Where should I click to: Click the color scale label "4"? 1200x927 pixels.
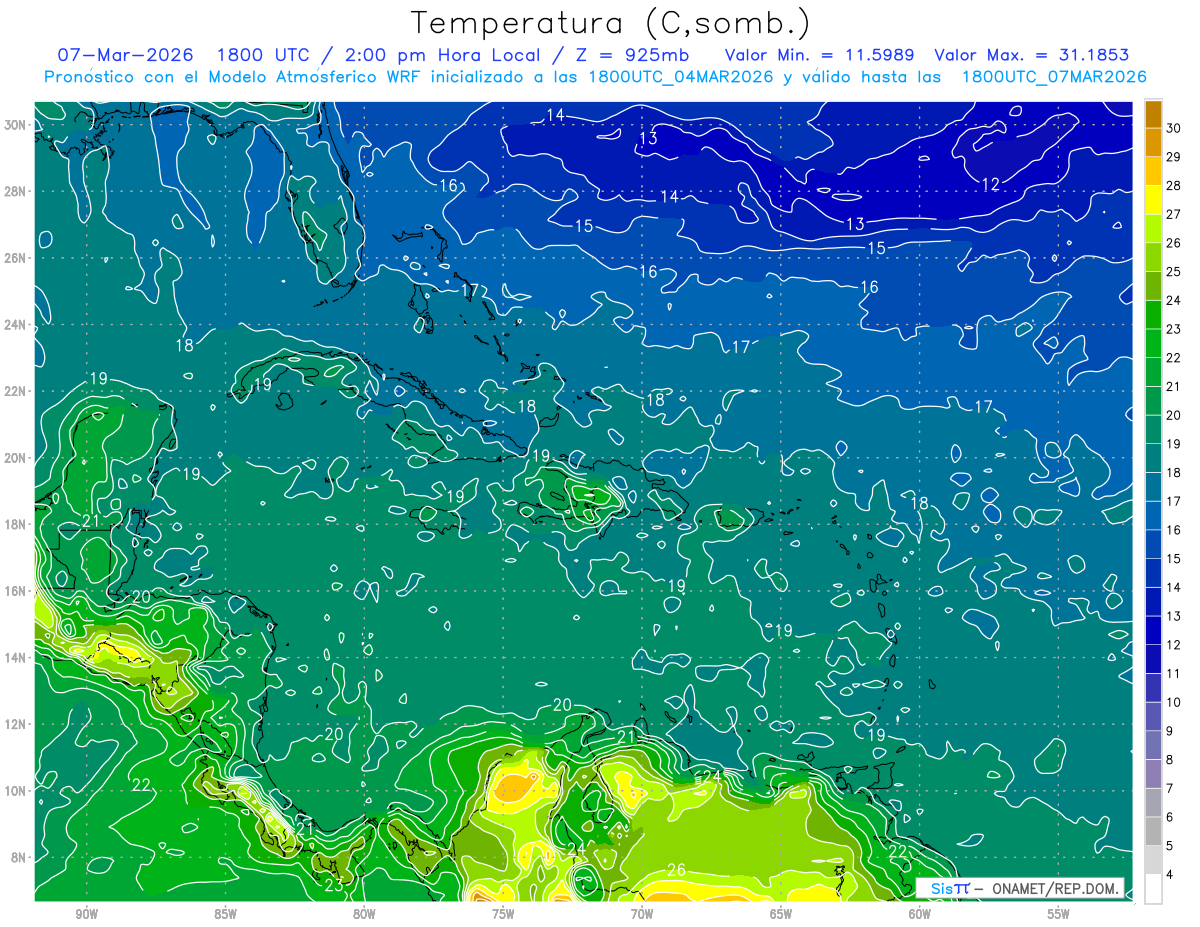(x=1171, y=874)
